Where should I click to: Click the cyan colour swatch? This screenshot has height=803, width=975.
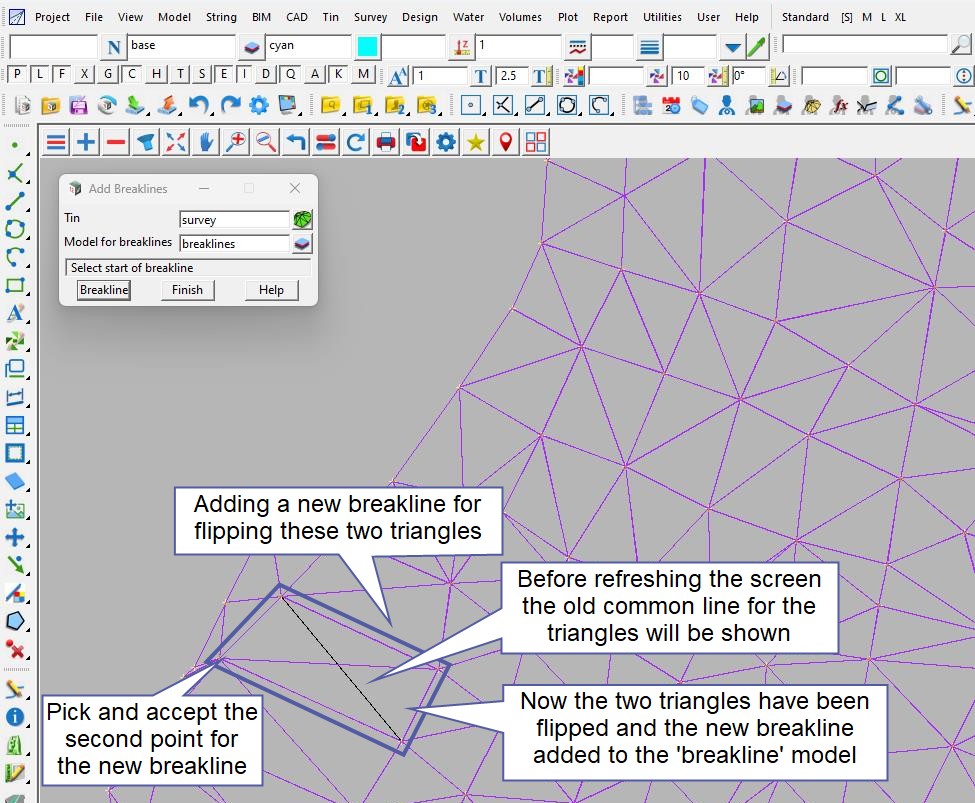367,46
